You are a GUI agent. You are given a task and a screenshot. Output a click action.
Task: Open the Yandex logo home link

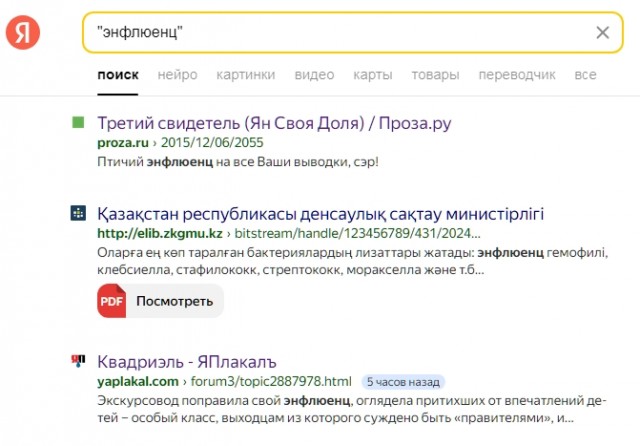23,33
